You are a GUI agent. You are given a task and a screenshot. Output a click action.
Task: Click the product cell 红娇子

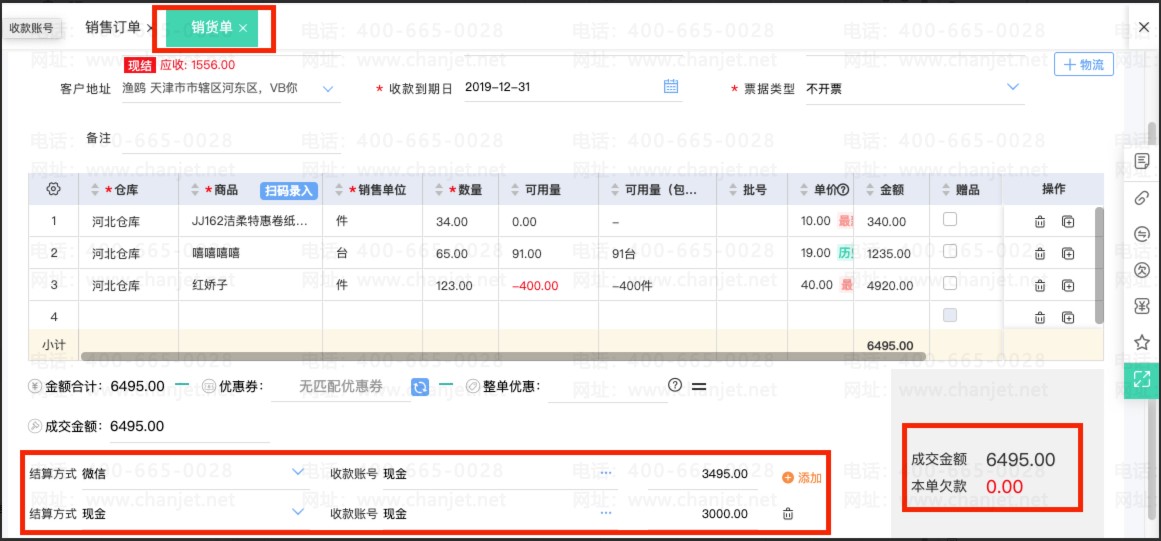tap(250, 285)
